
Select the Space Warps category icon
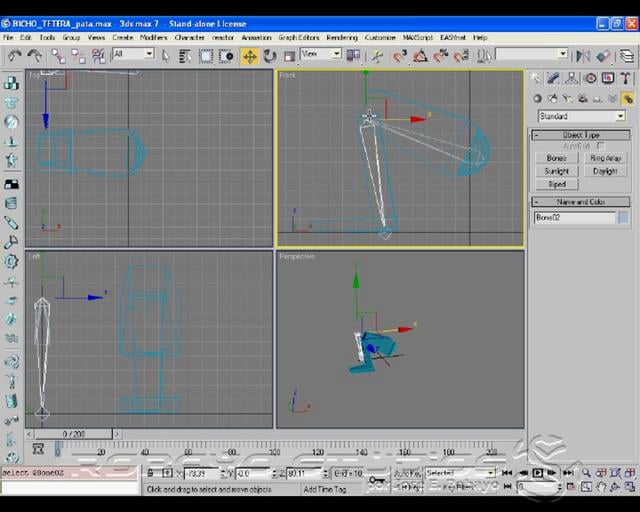(x=612, y=99)
